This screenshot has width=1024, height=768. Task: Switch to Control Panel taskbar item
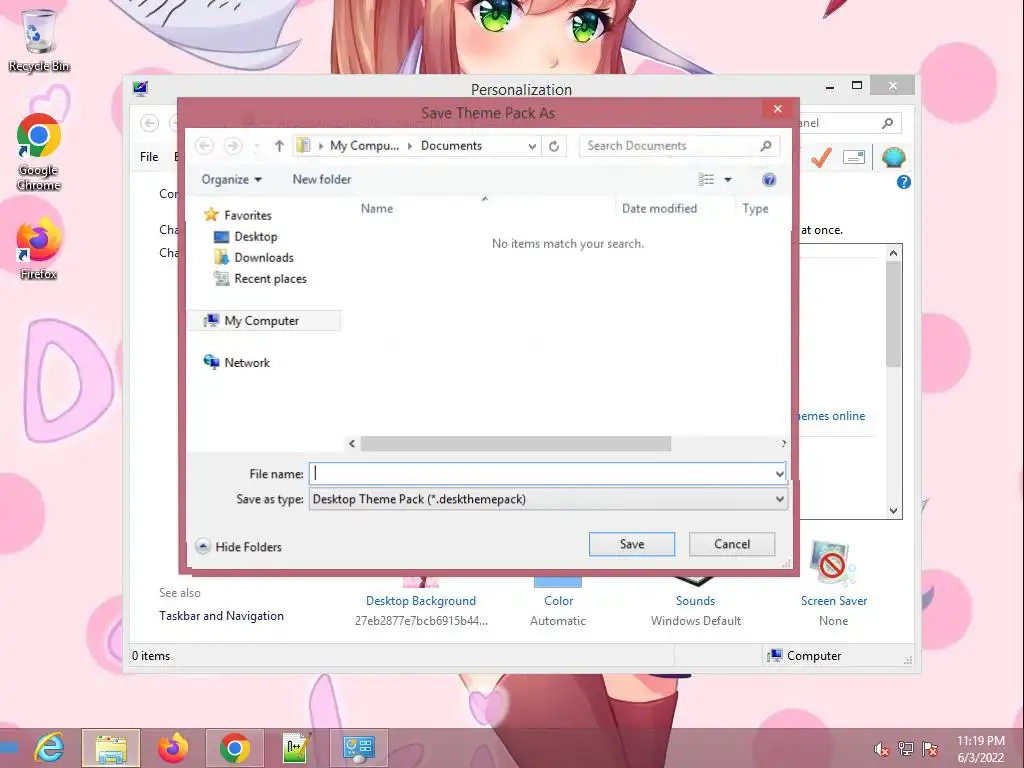coord(359,748)
